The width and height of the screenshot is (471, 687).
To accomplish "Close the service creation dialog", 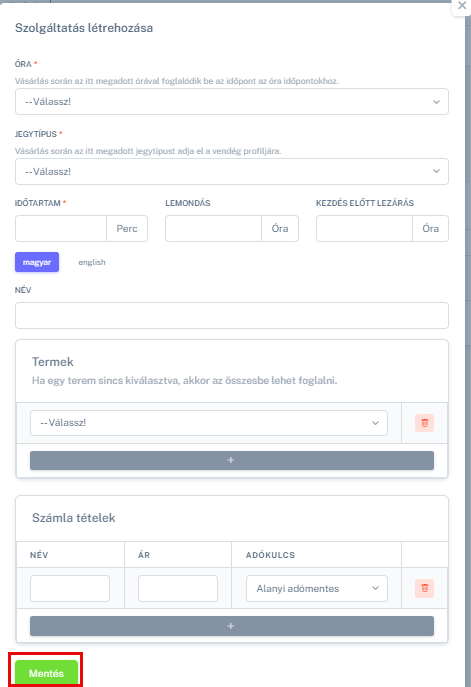I will [462, 6].
